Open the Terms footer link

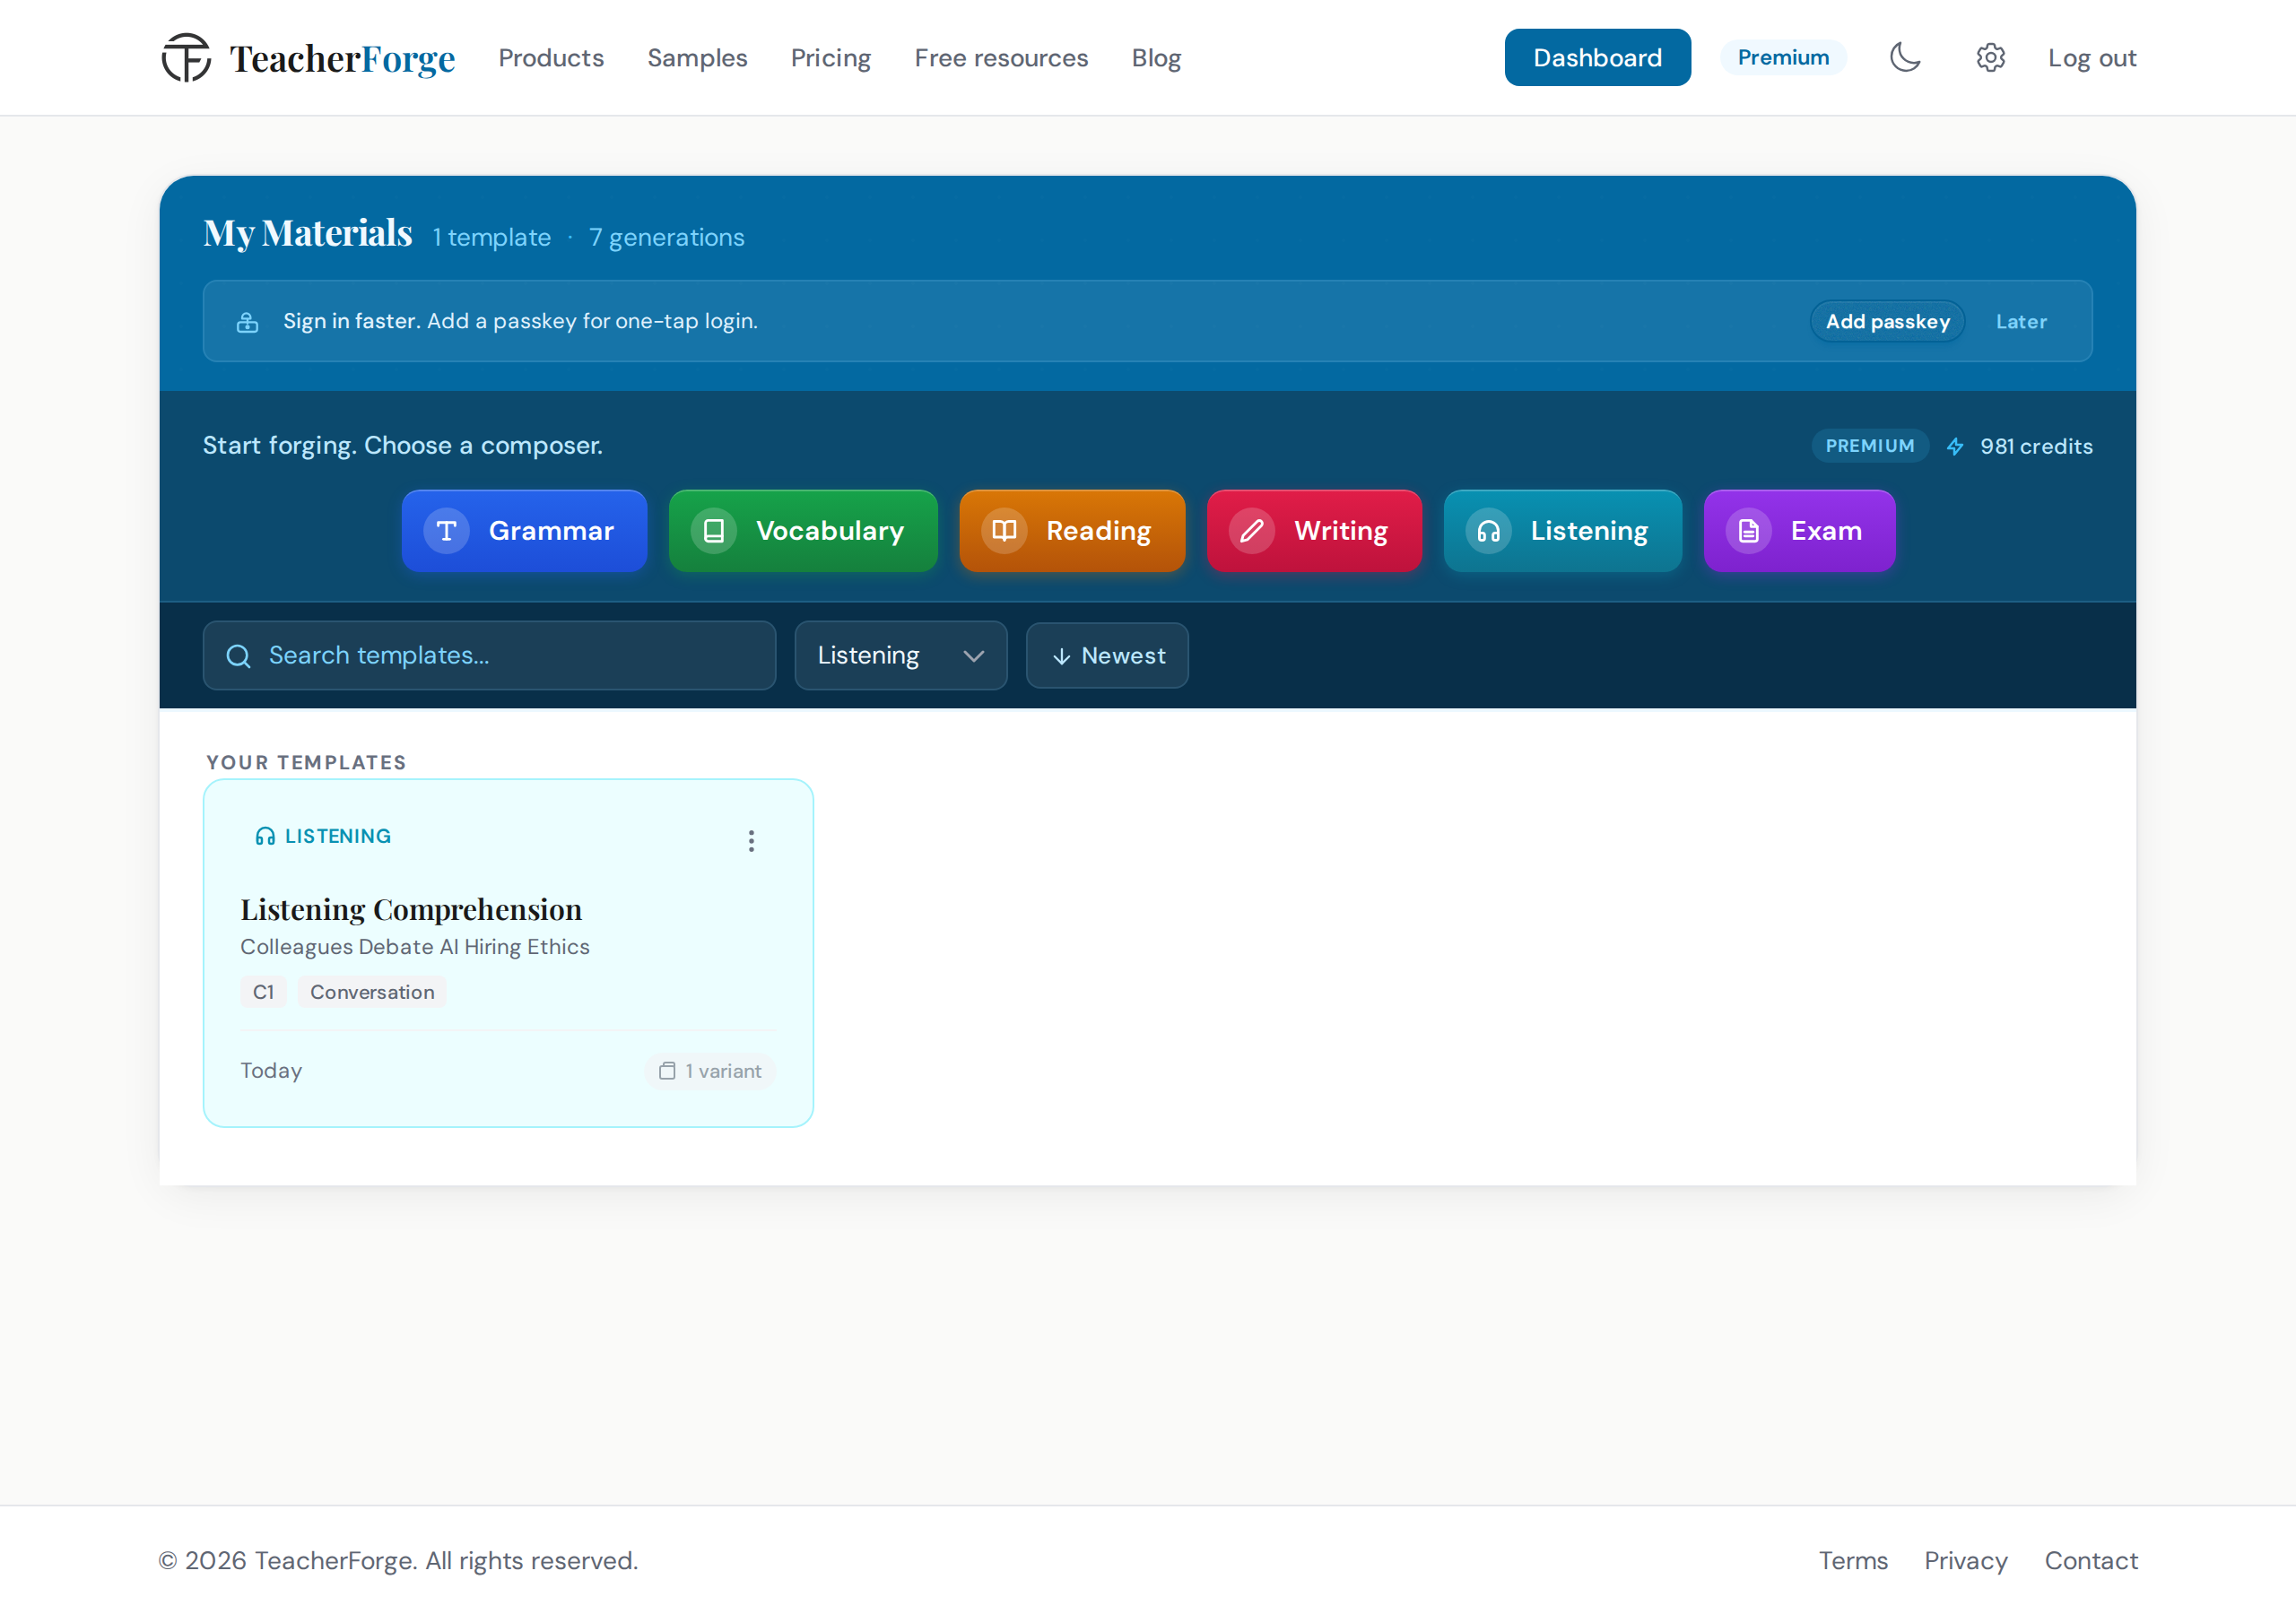click(x=1852, y=1560)
